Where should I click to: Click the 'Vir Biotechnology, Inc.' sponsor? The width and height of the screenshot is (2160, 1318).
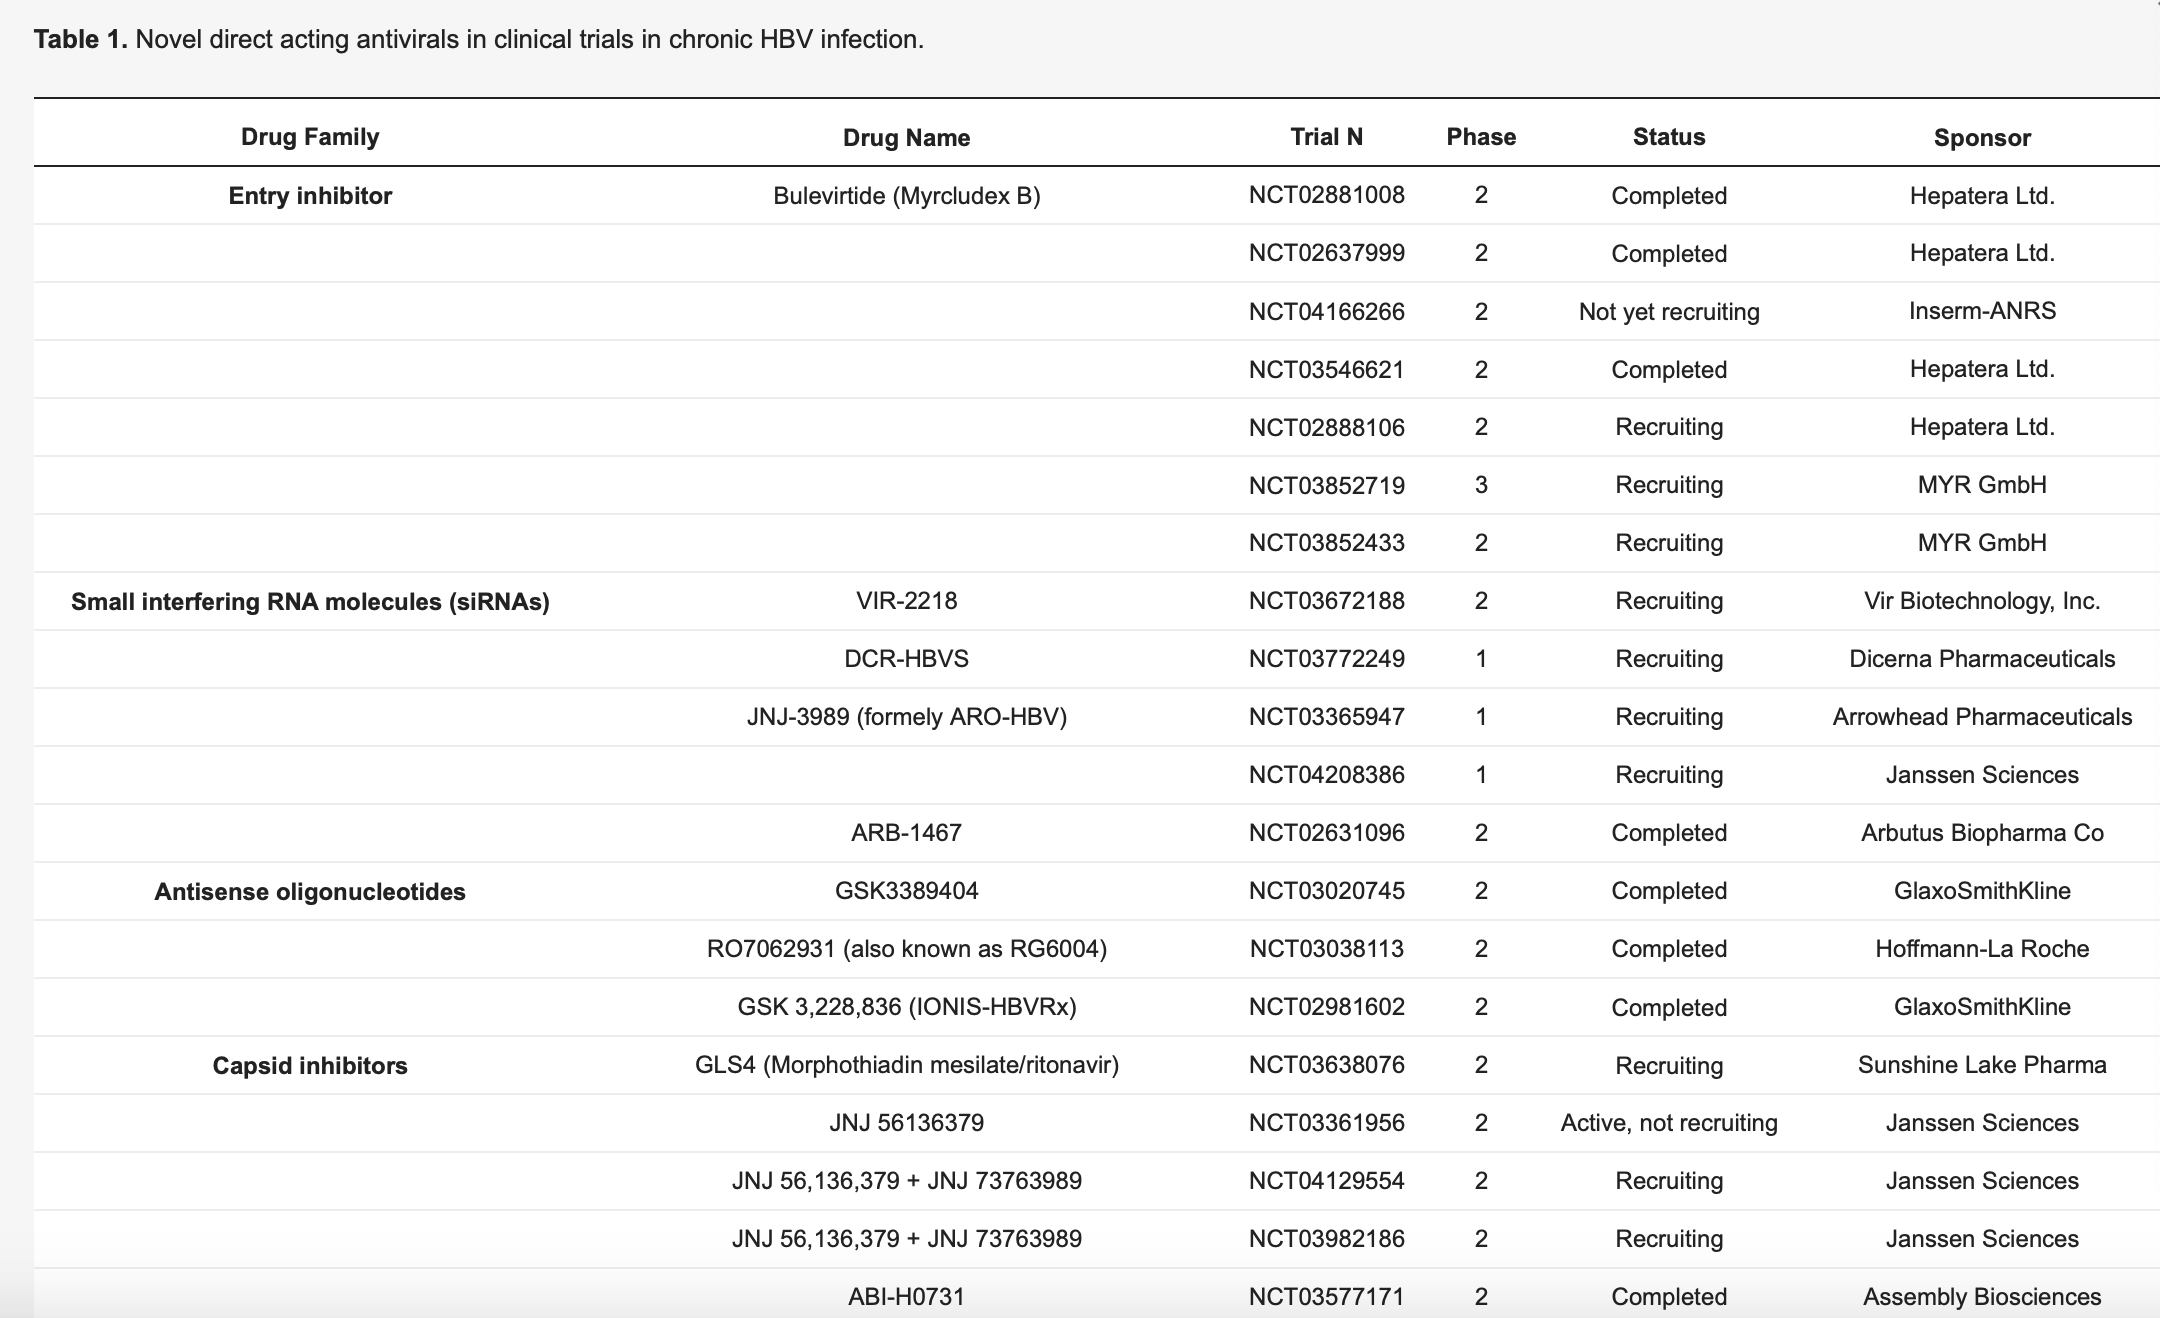[x=1982, y=601]
